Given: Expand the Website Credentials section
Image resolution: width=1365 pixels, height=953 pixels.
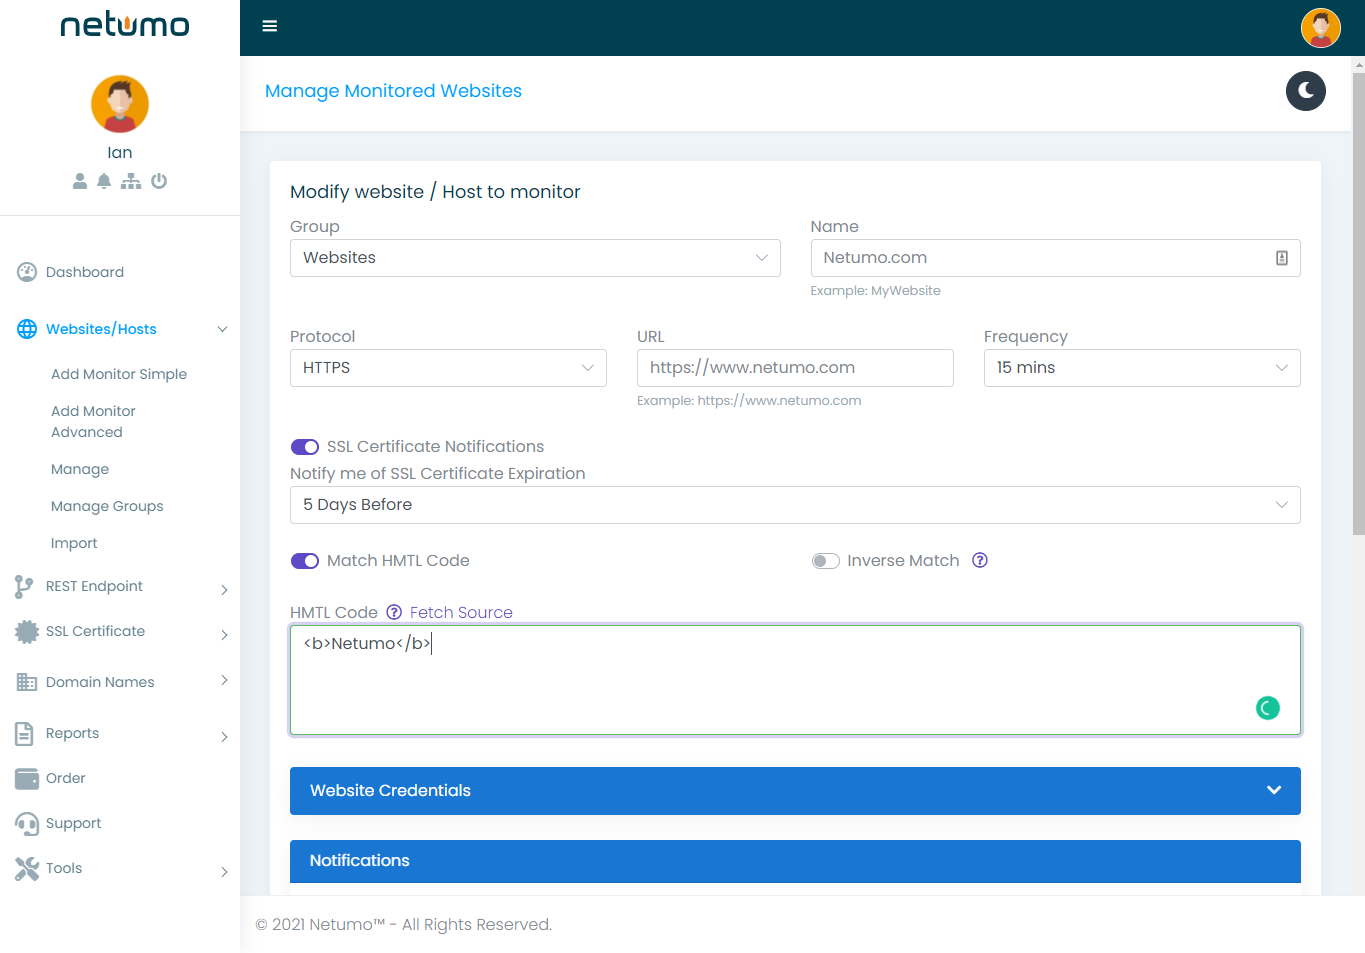Looking at the screenshot, I should tap(795, 791).
